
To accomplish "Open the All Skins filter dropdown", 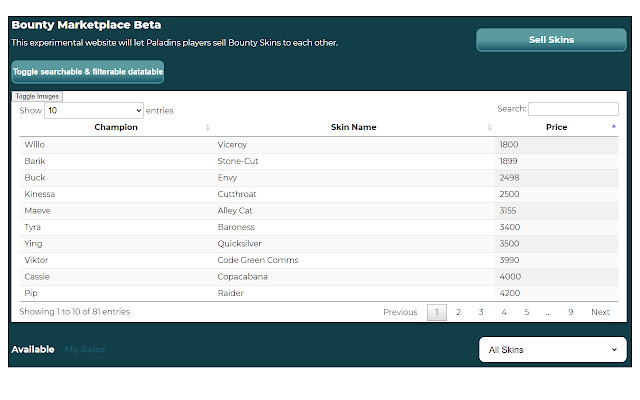I will tap(553, 350).
